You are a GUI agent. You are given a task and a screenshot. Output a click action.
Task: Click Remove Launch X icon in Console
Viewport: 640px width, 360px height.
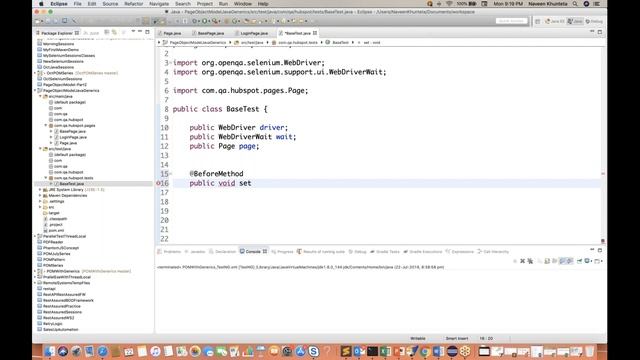522,261
